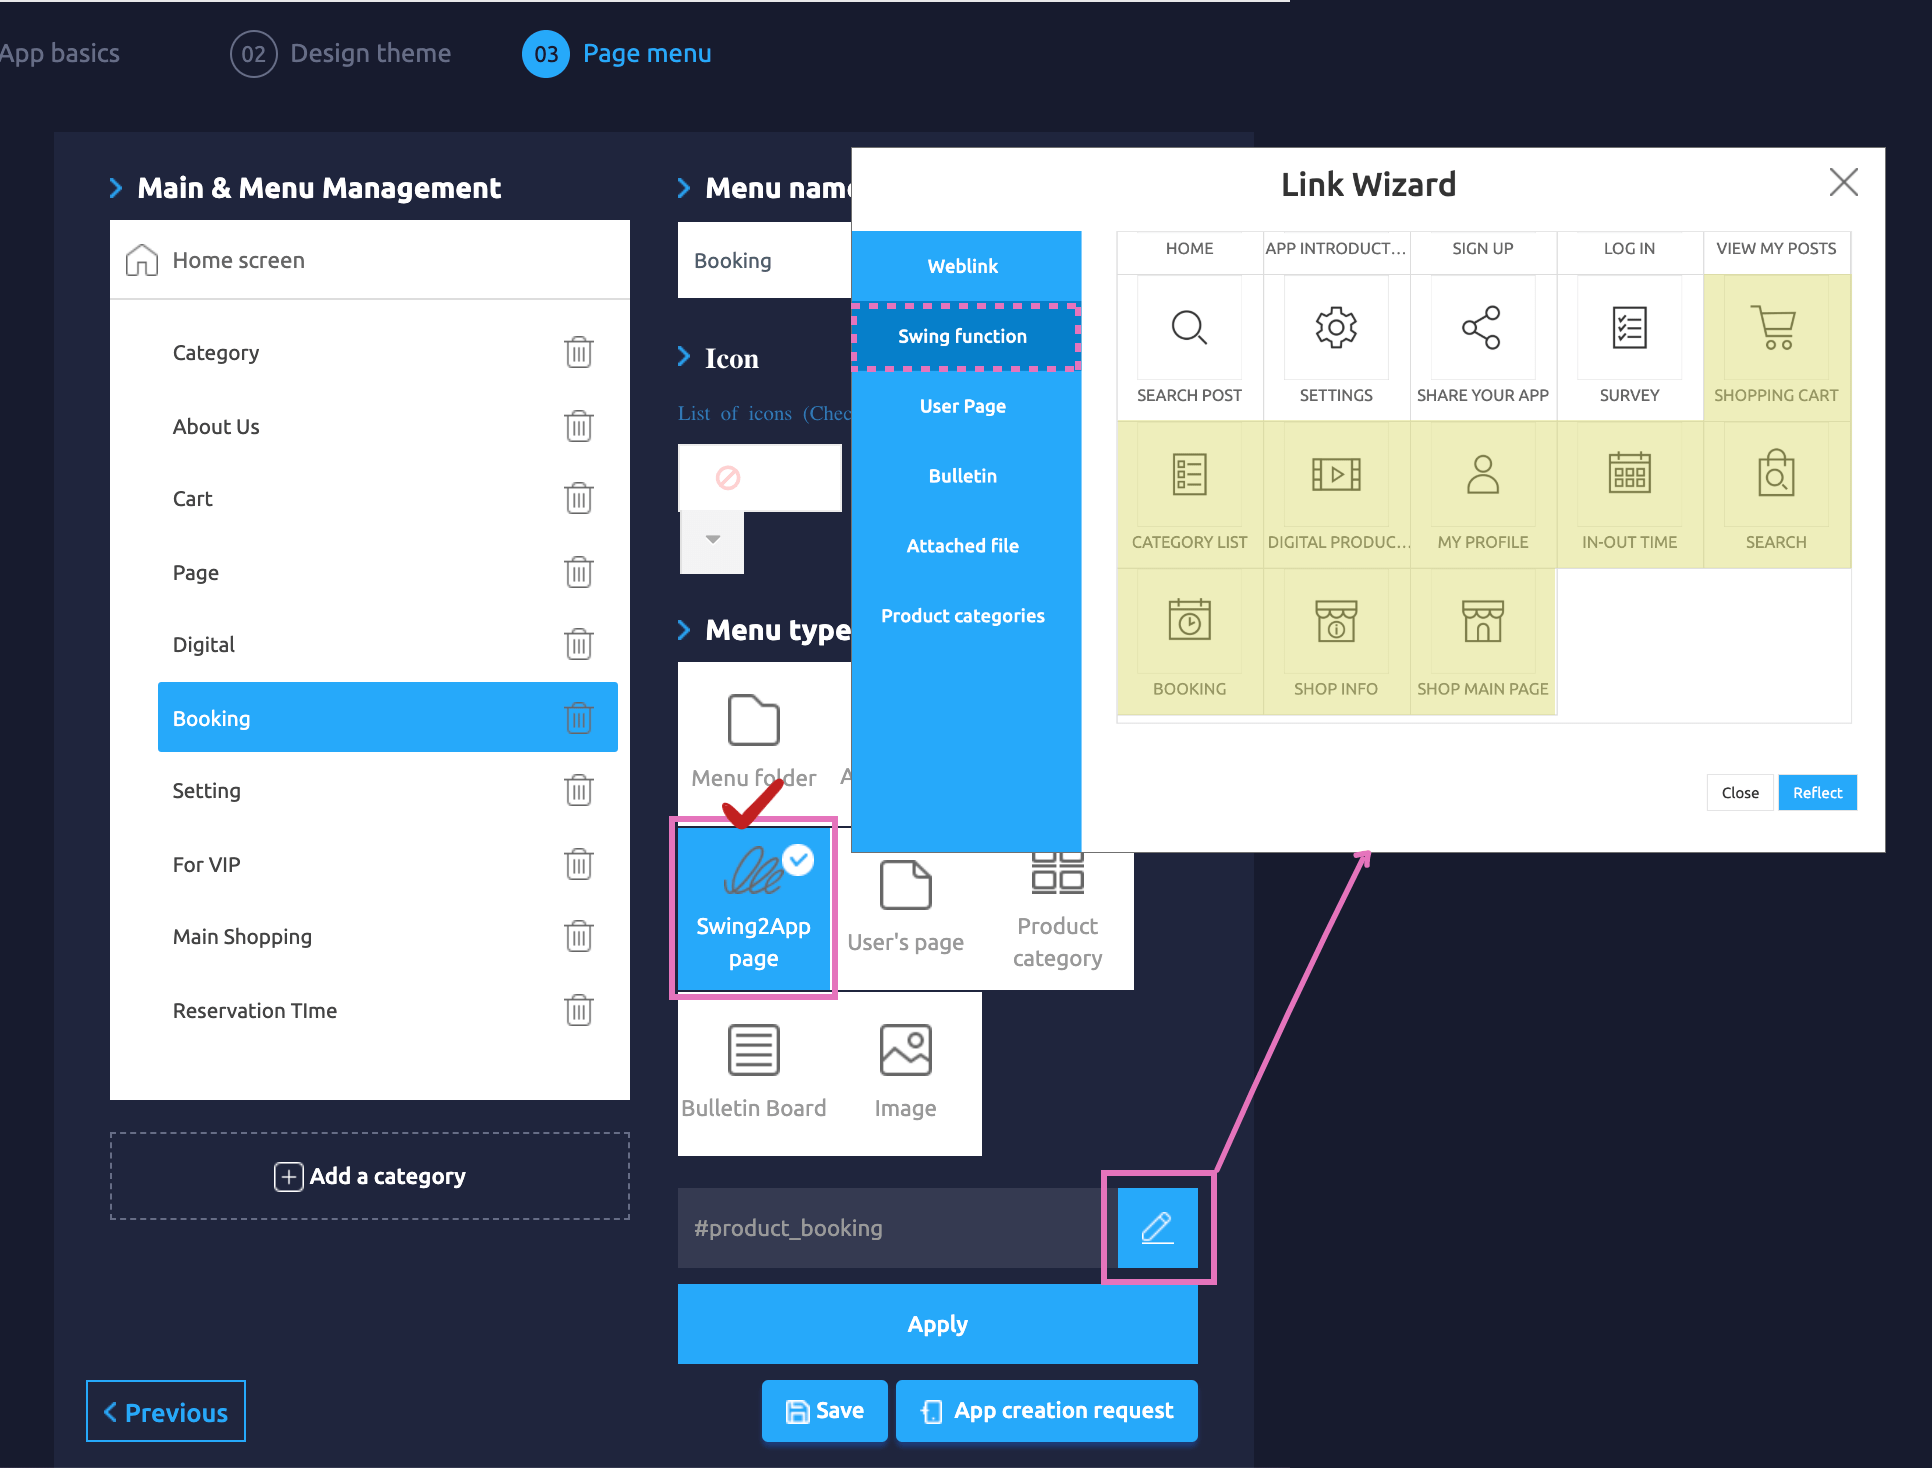Select the User's page menu type

tap(905, 906)
